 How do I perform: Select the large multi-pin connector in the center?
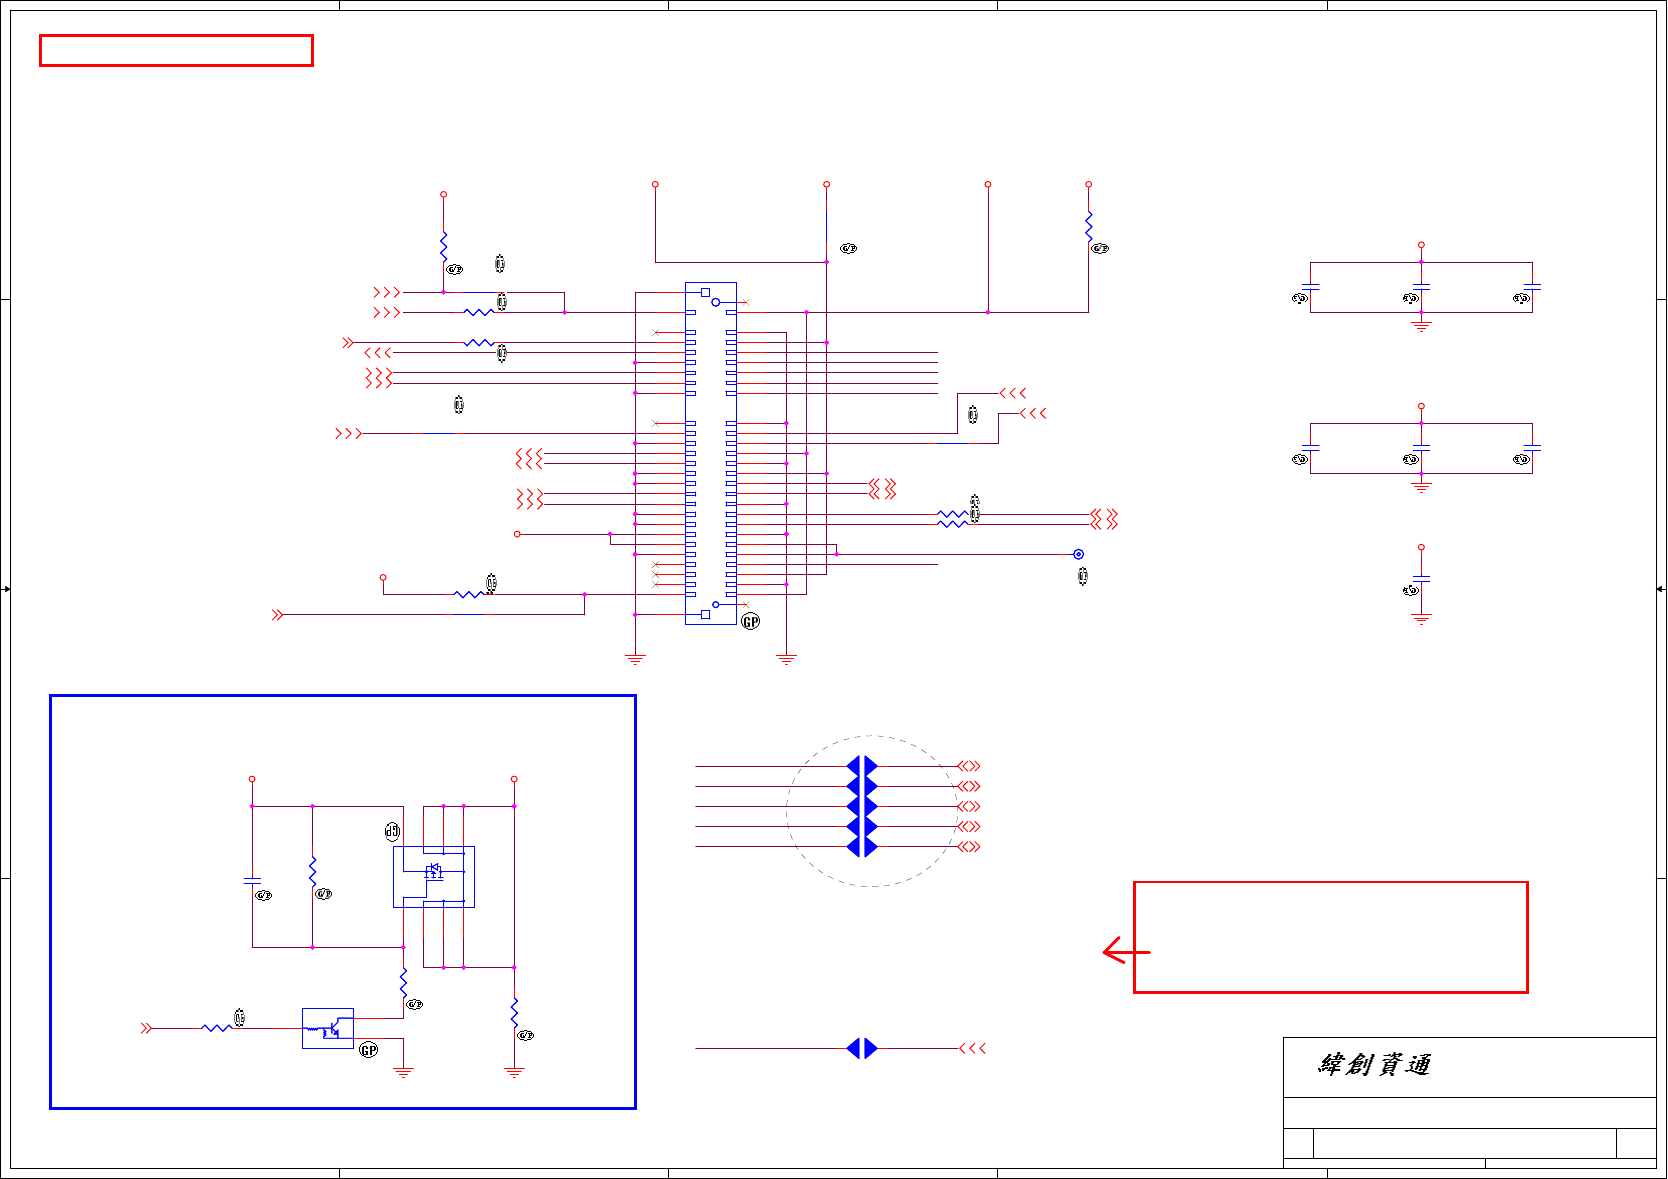pyautogui.click(x=711, y=453)
